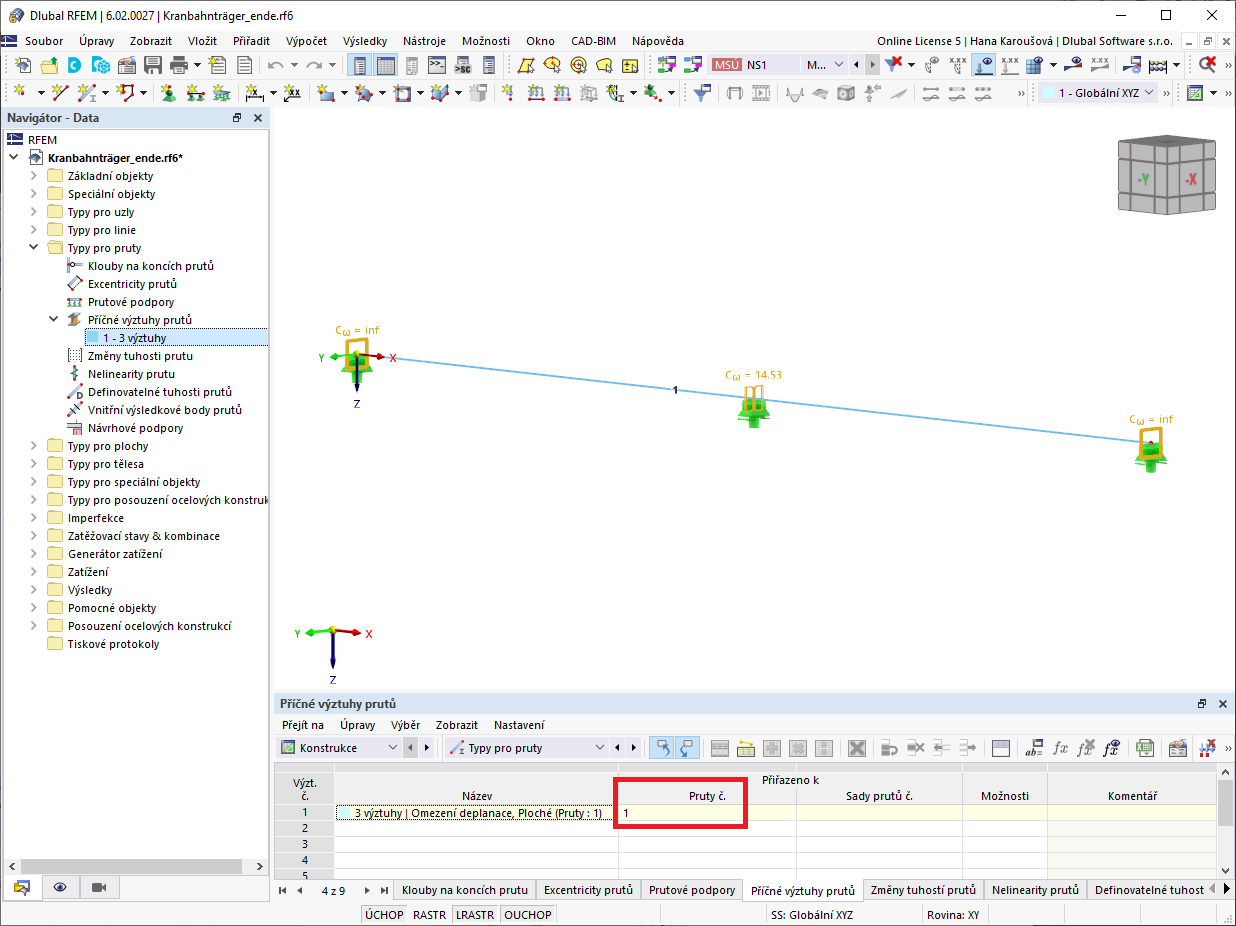Open the Soubor menu

tap(44, 41)
